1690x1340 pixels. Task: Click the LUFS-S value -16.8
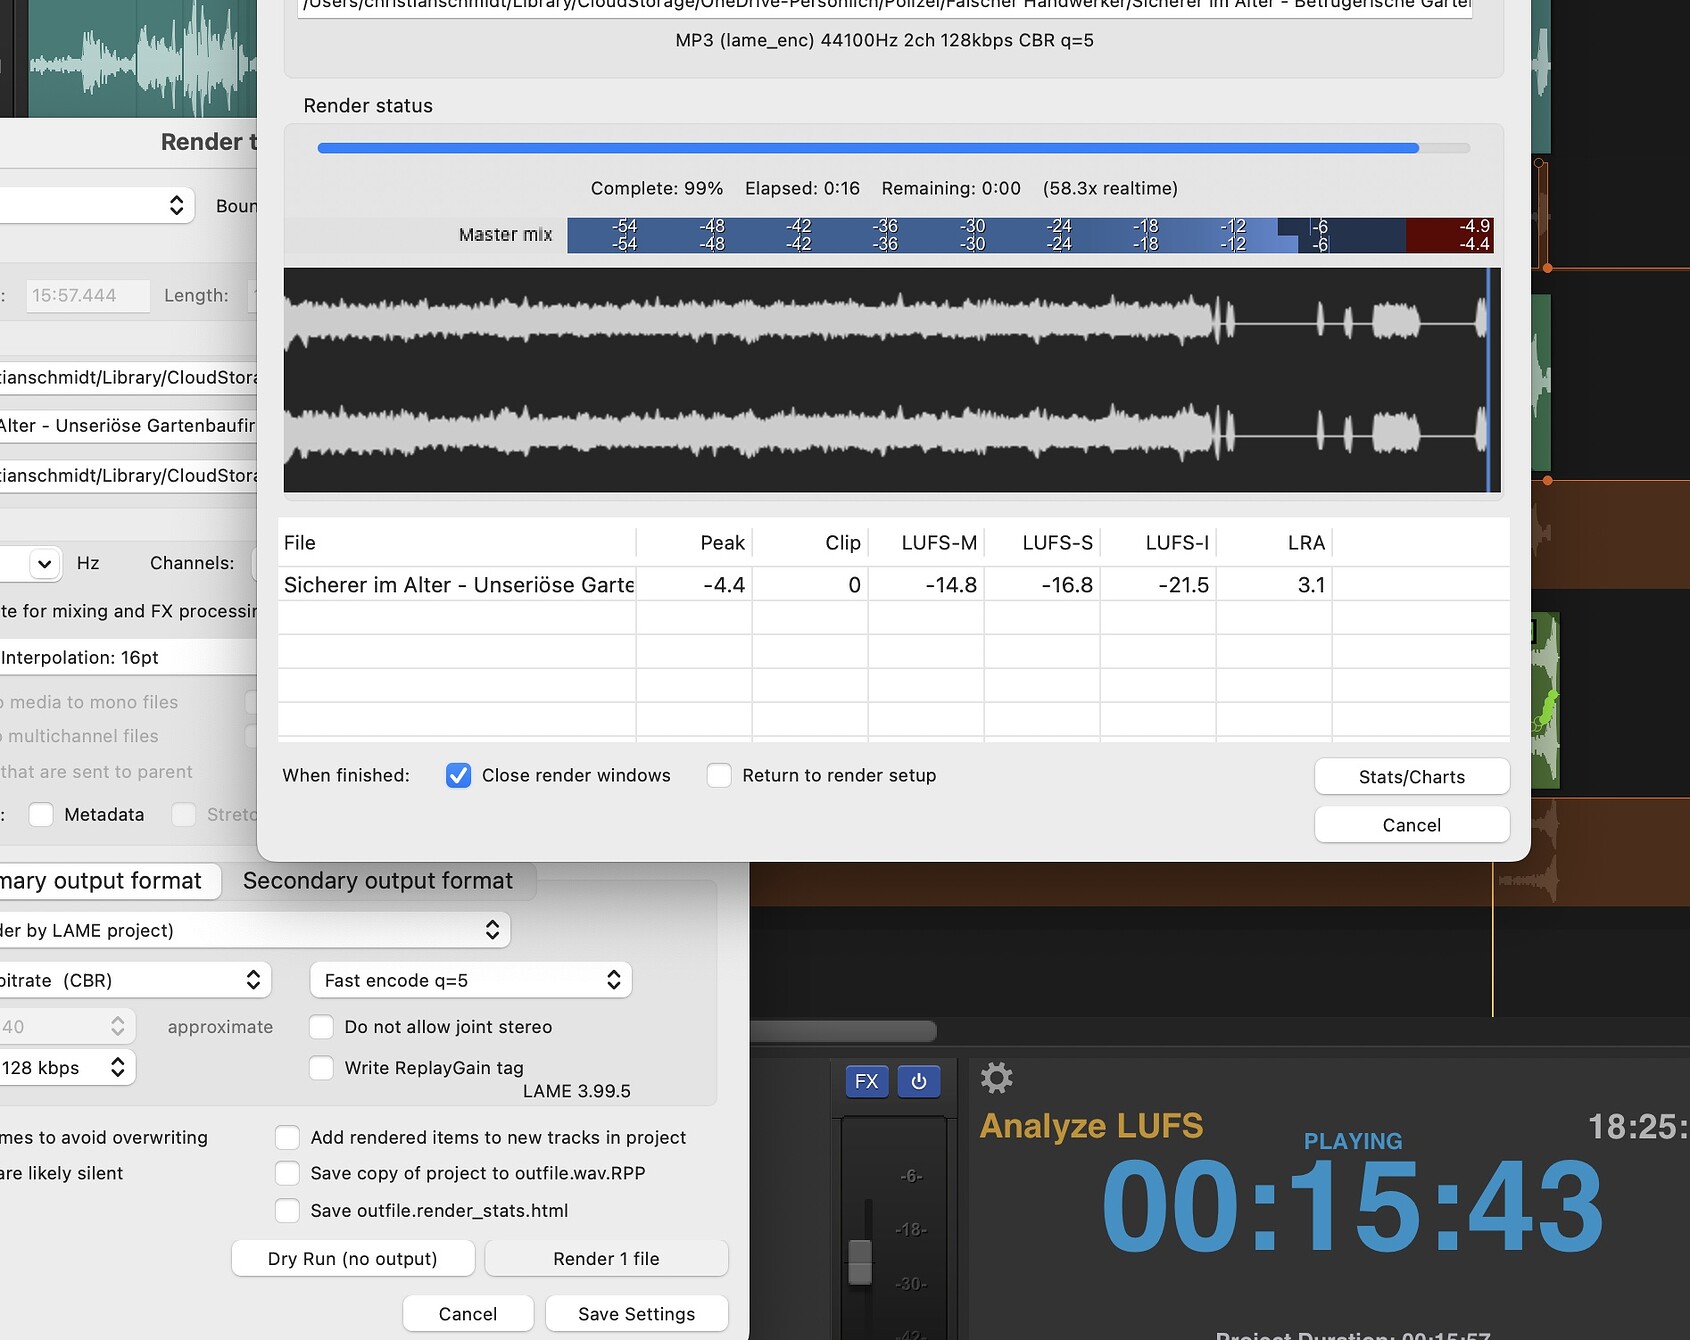click(1066, 585)
